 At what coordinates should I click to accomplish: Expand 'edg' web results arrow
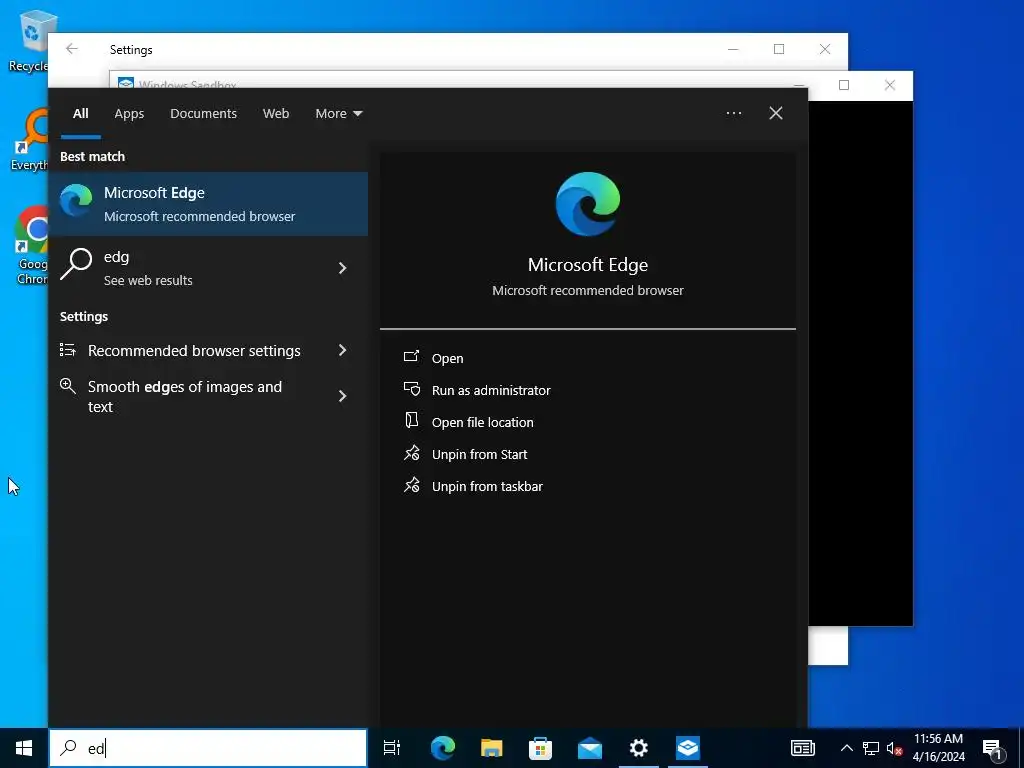click(343, 268)
